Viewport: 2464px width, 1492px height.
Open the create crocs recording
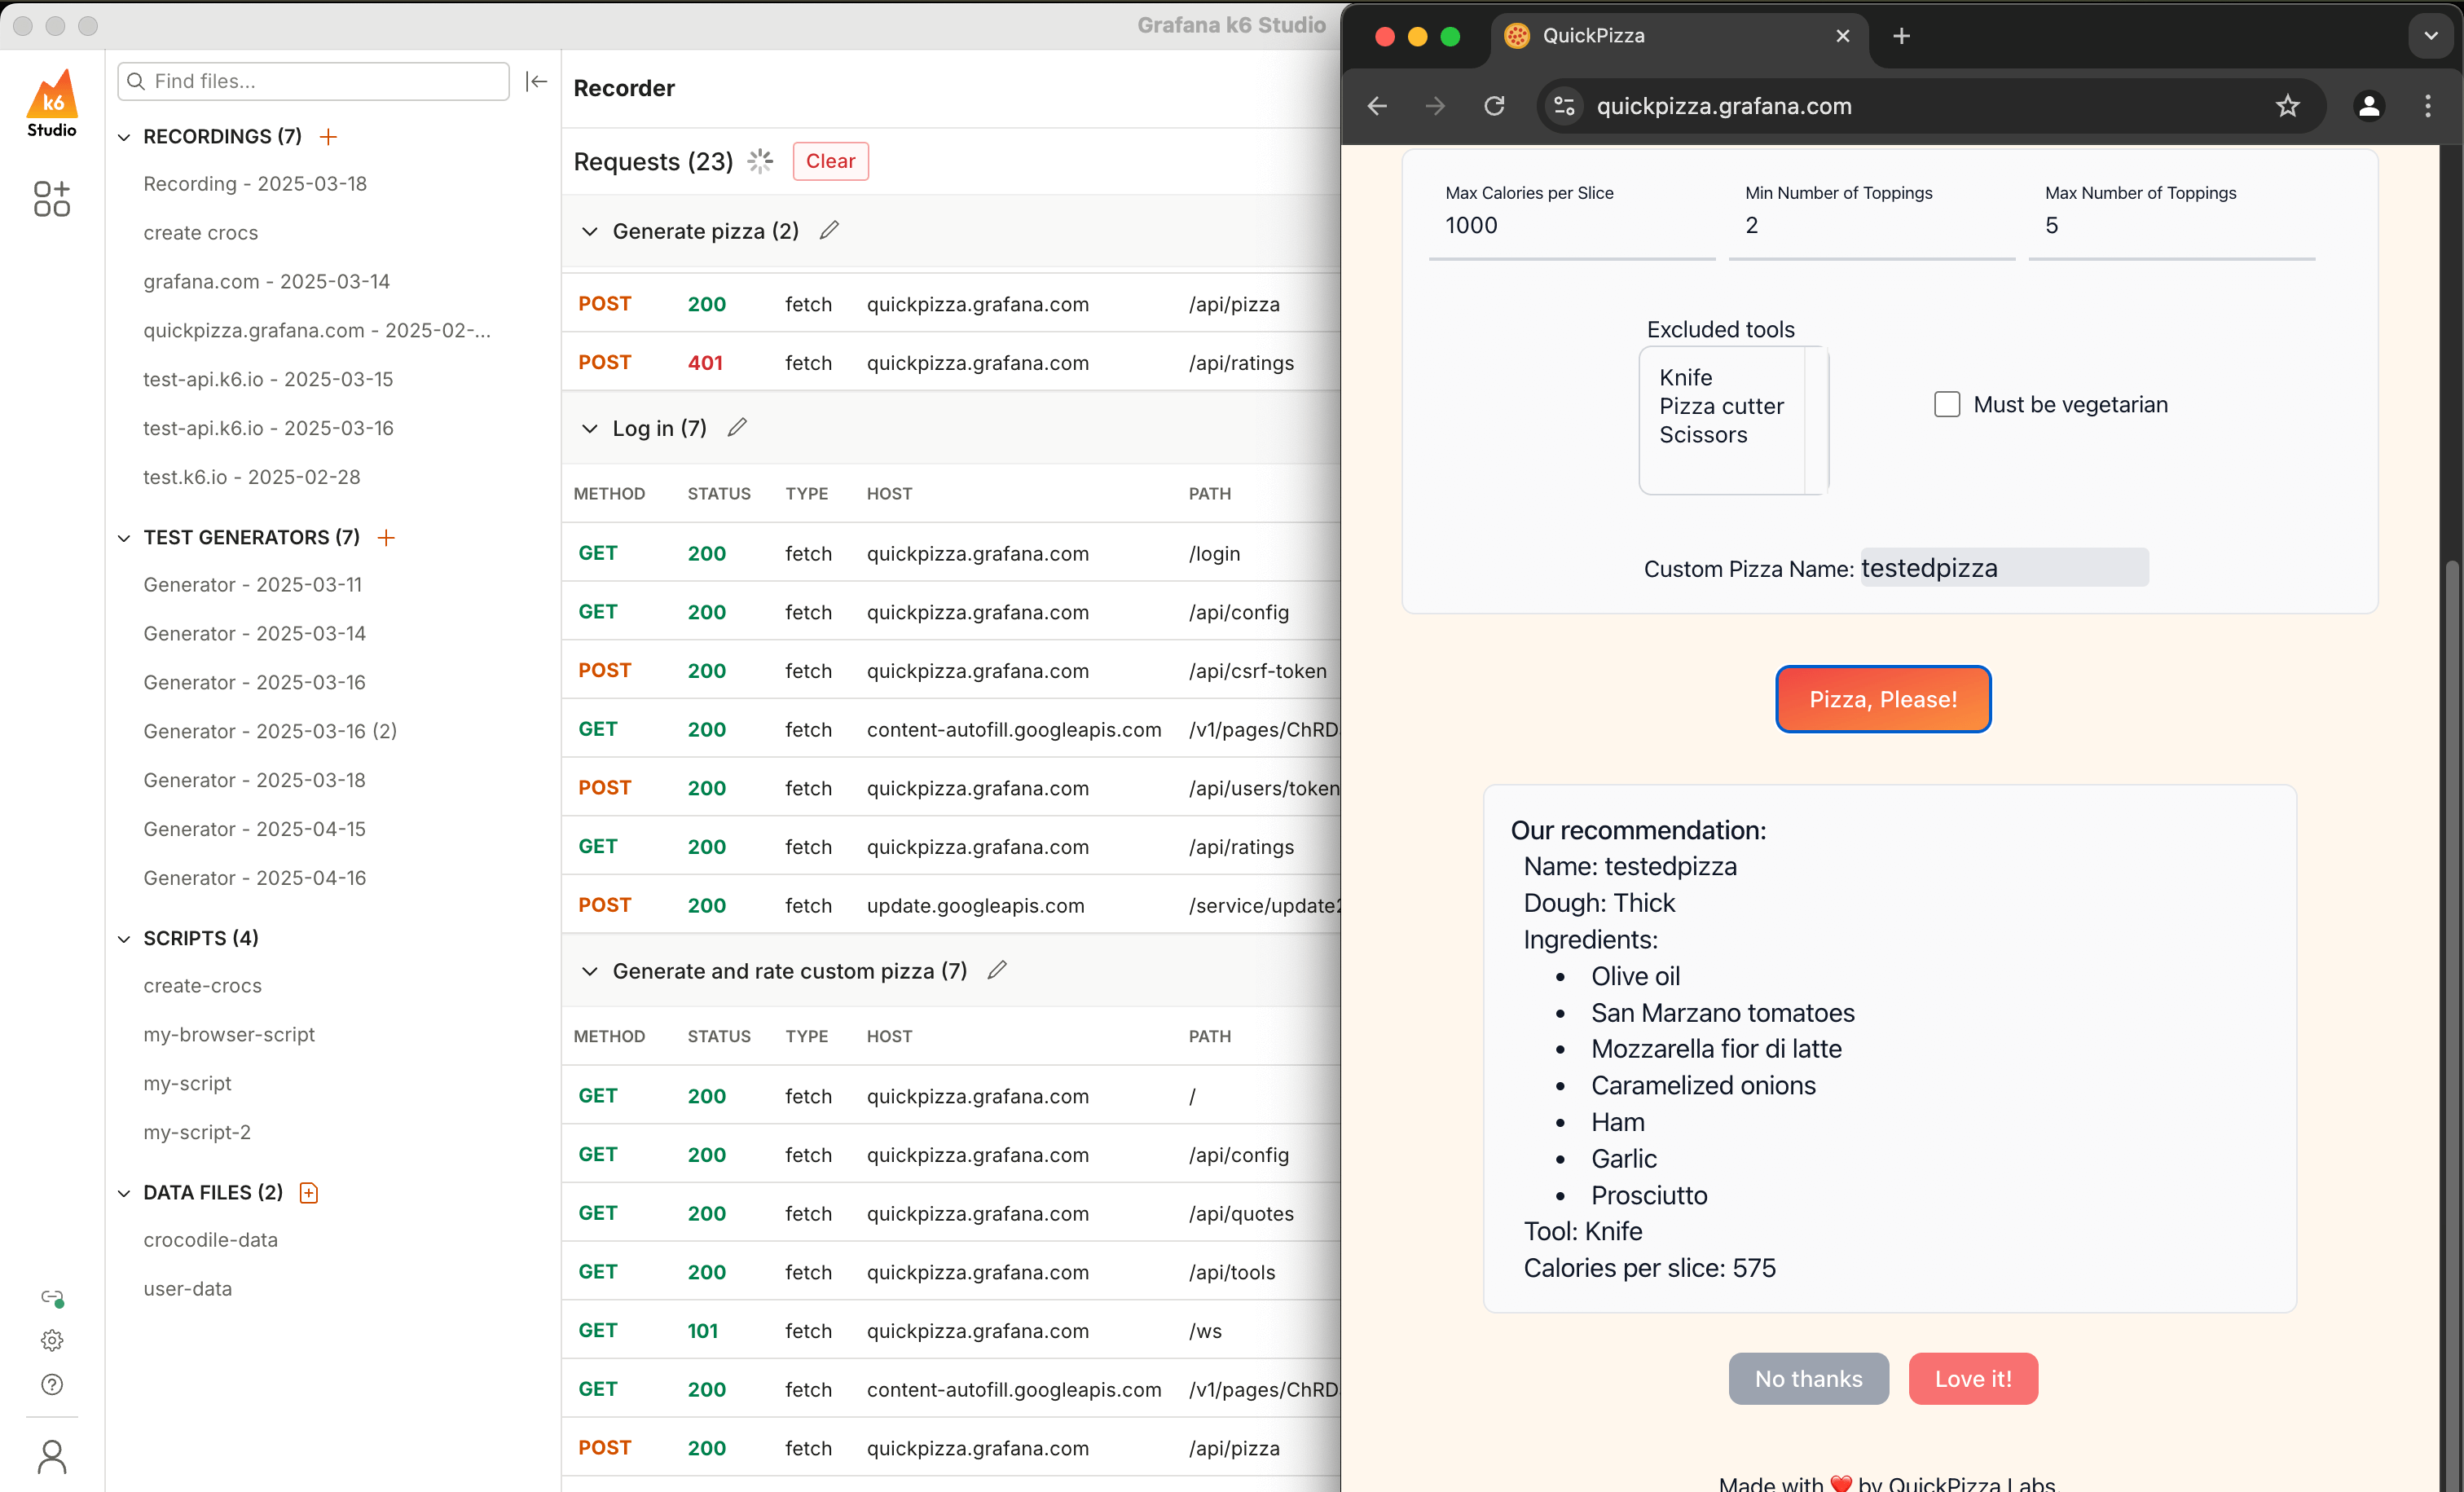tap(200, 233)
